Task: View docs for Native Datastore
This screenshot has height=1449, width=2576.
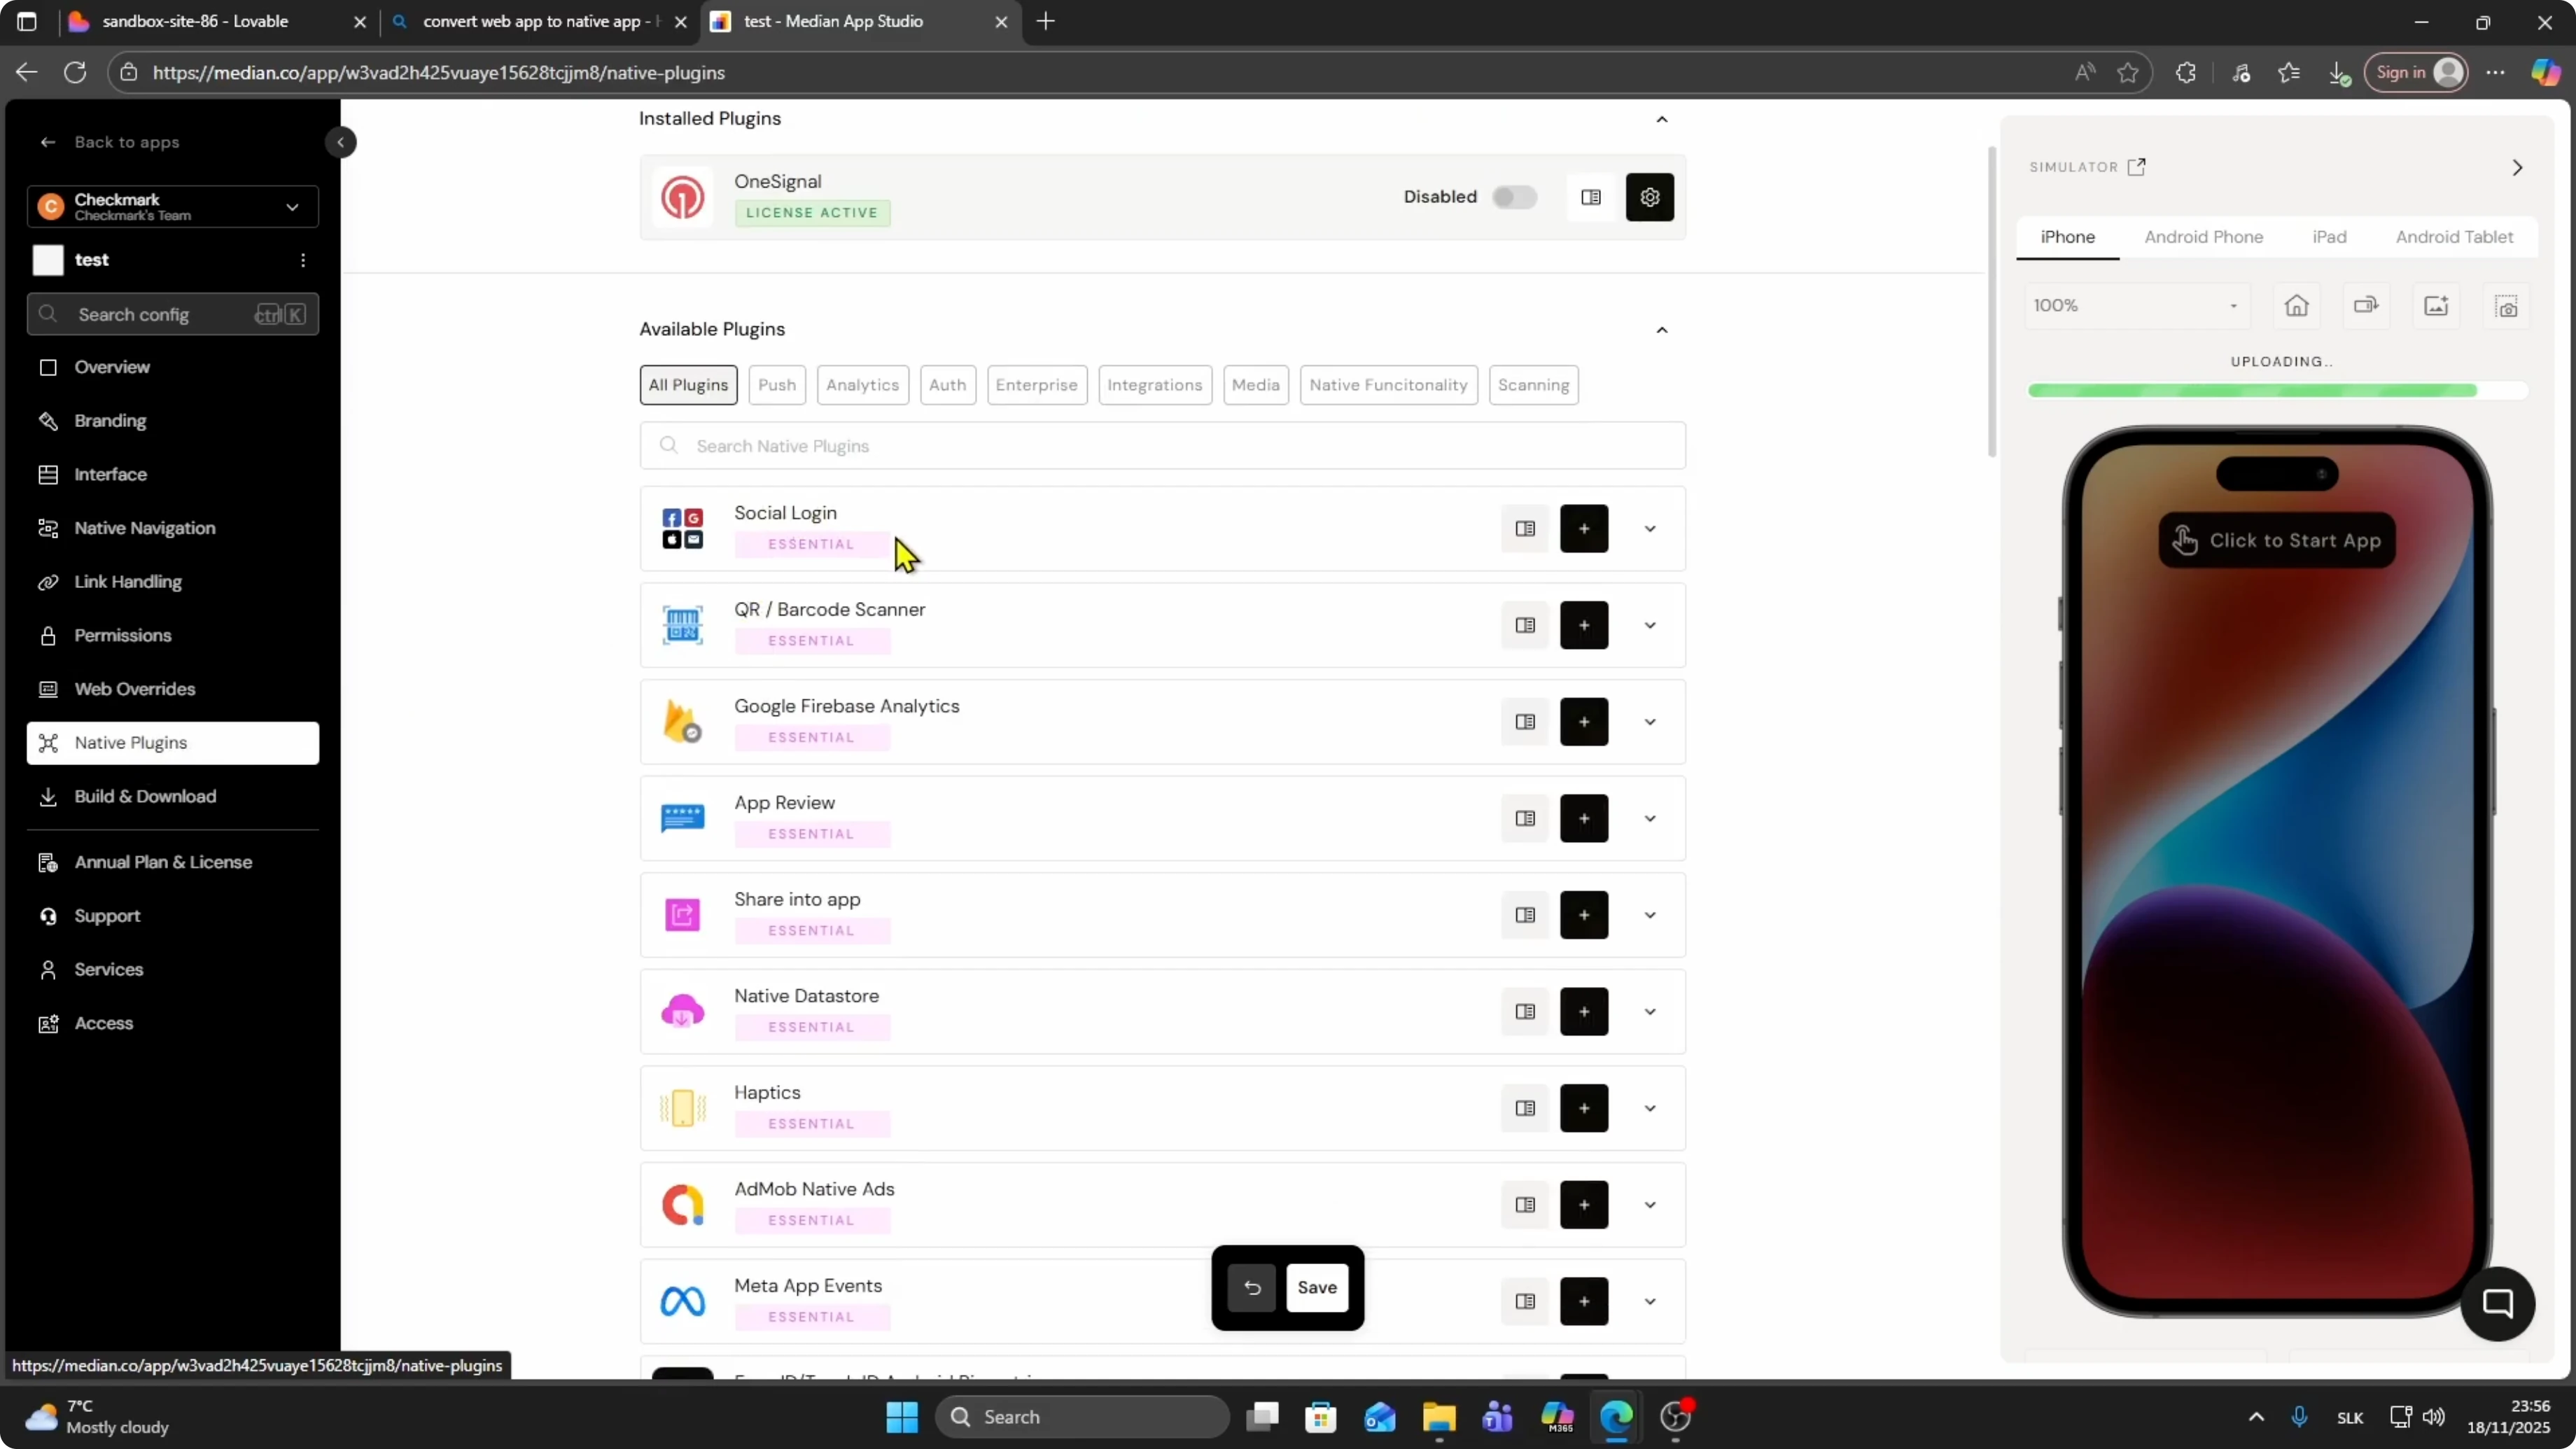Action: tap(1525, 1012)
